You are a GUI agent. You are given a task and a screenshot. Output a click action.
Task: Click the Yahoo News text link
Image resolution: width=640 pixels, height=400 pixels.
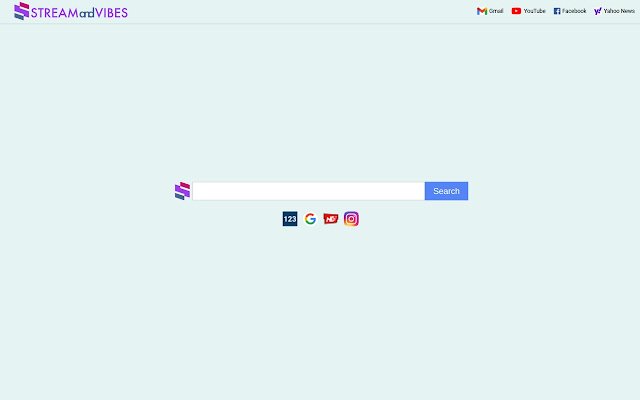(619, 11)
